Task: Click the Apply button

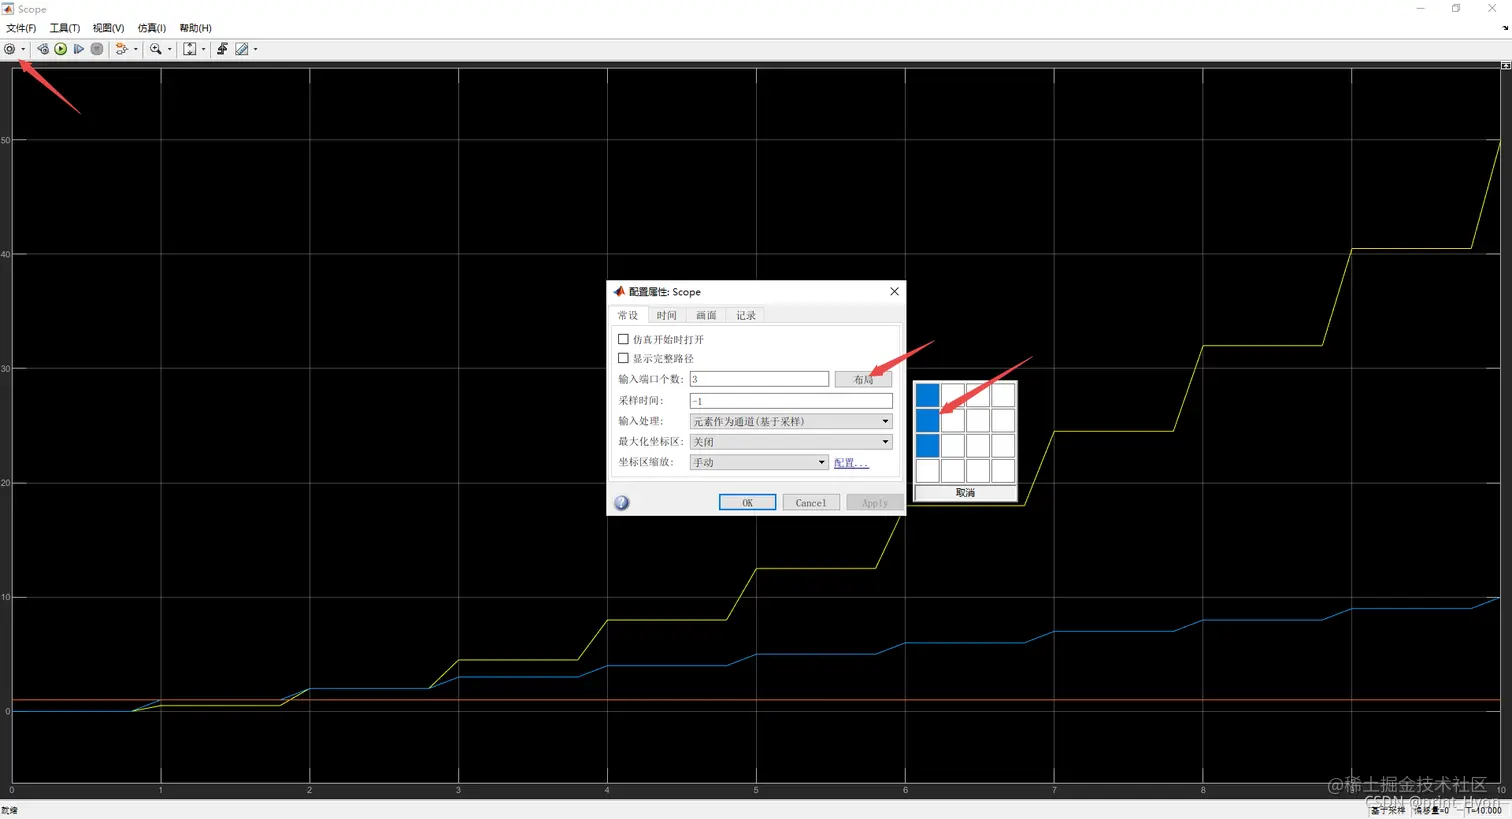Action: (x=875, y=503)
